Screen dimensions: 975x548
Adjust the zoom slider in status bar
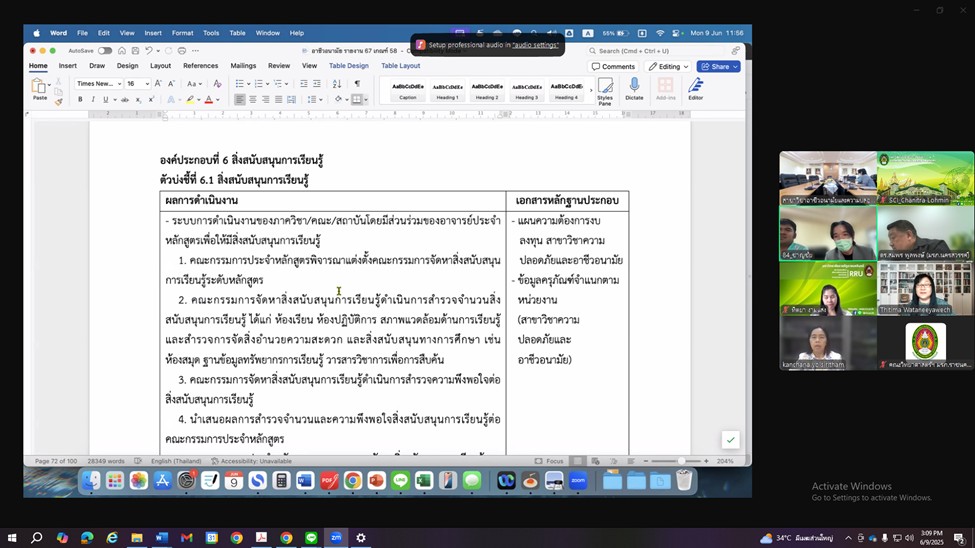tap(680, 461)
